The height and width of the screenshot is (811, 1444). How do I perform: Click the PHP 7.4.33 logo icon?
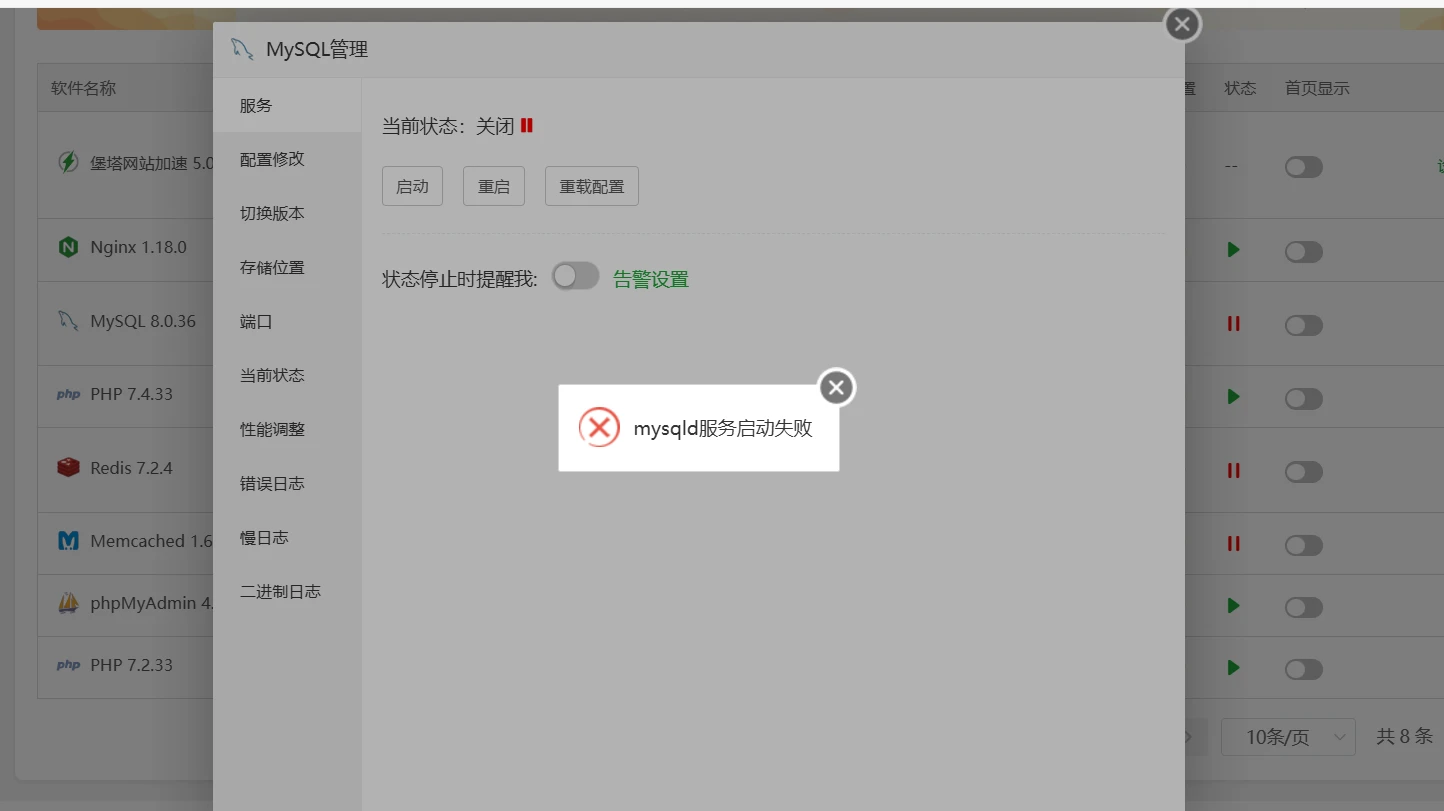point(68,395)
